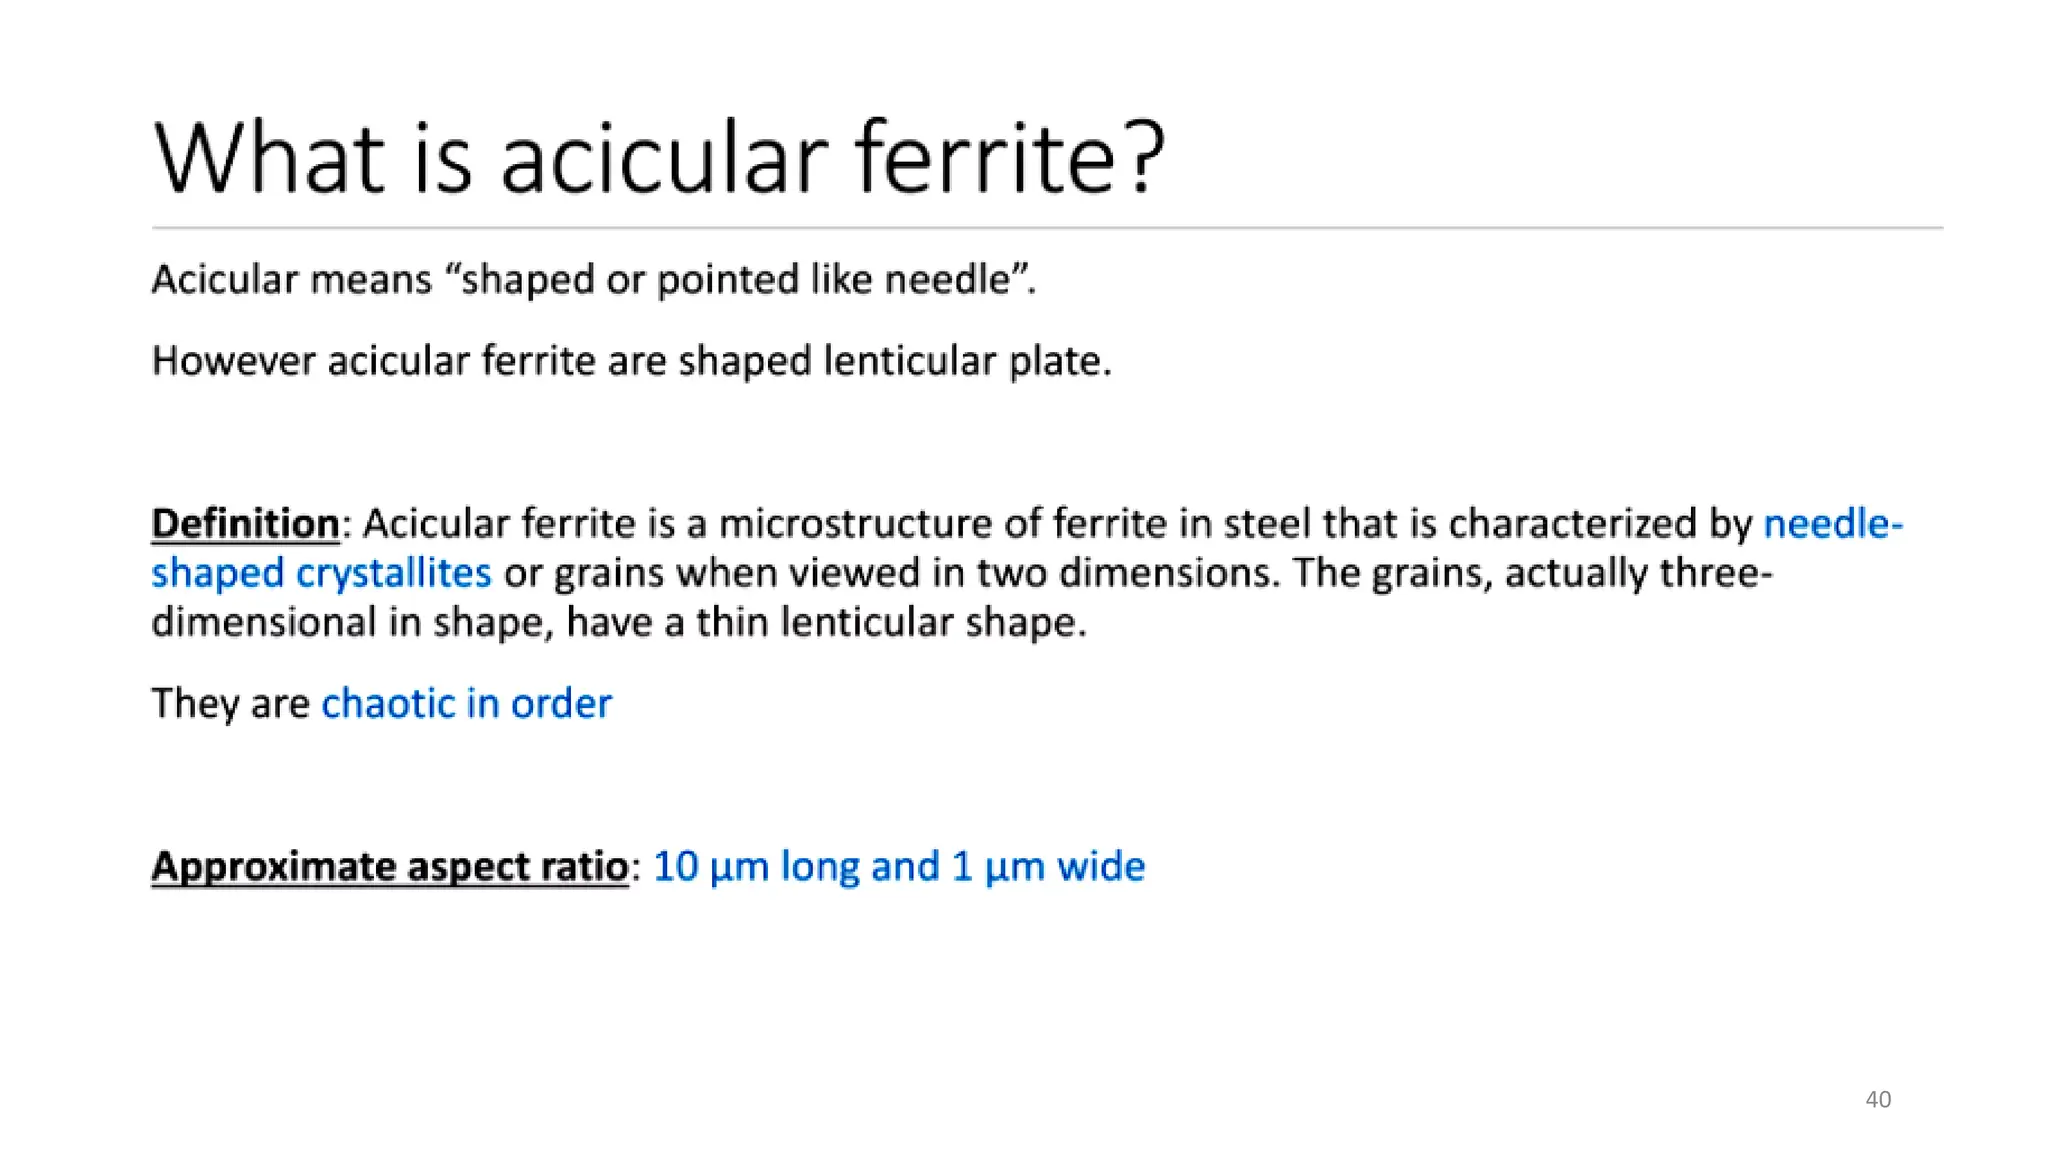
Task: Click the blue "chaotic in order" text
Action: pyautogui.click(x=466, y=704)
